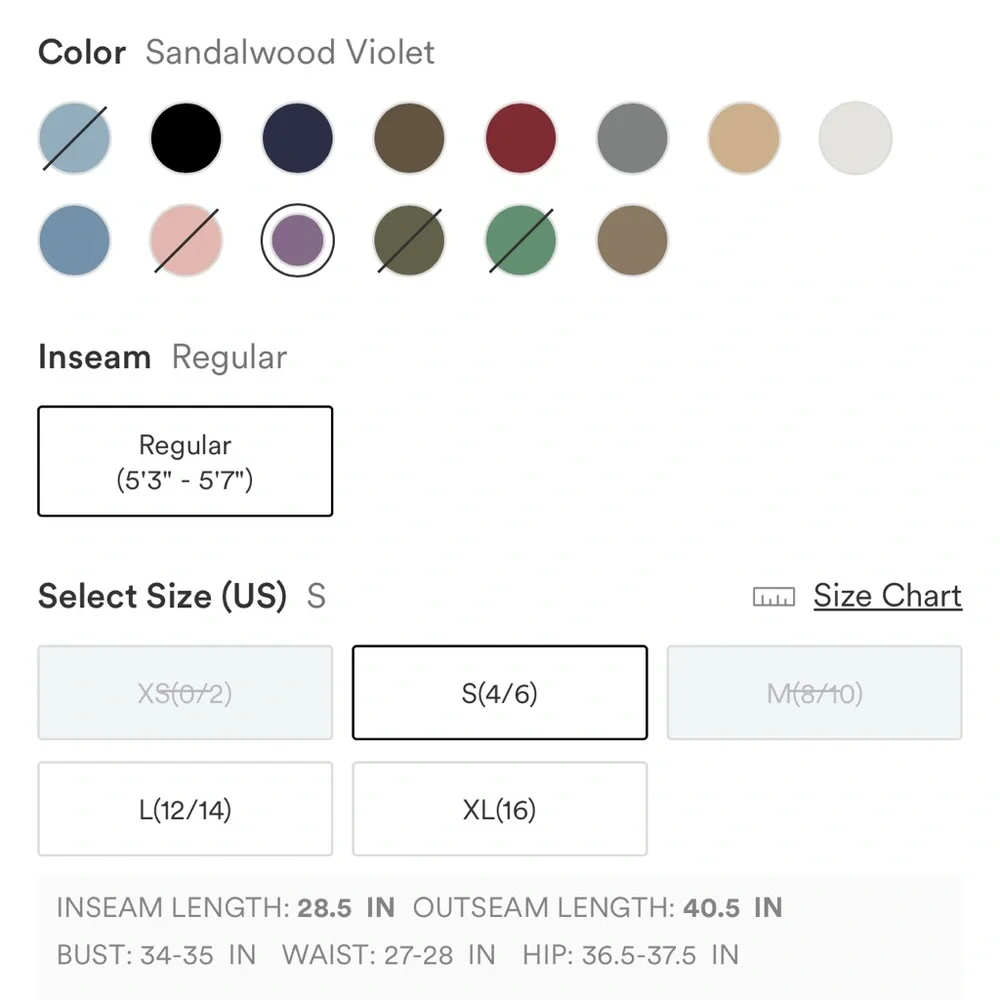1000x1000 pixels.
Task: Select the Sandalwood Violet purple swatch
Action: coord(297,240)
